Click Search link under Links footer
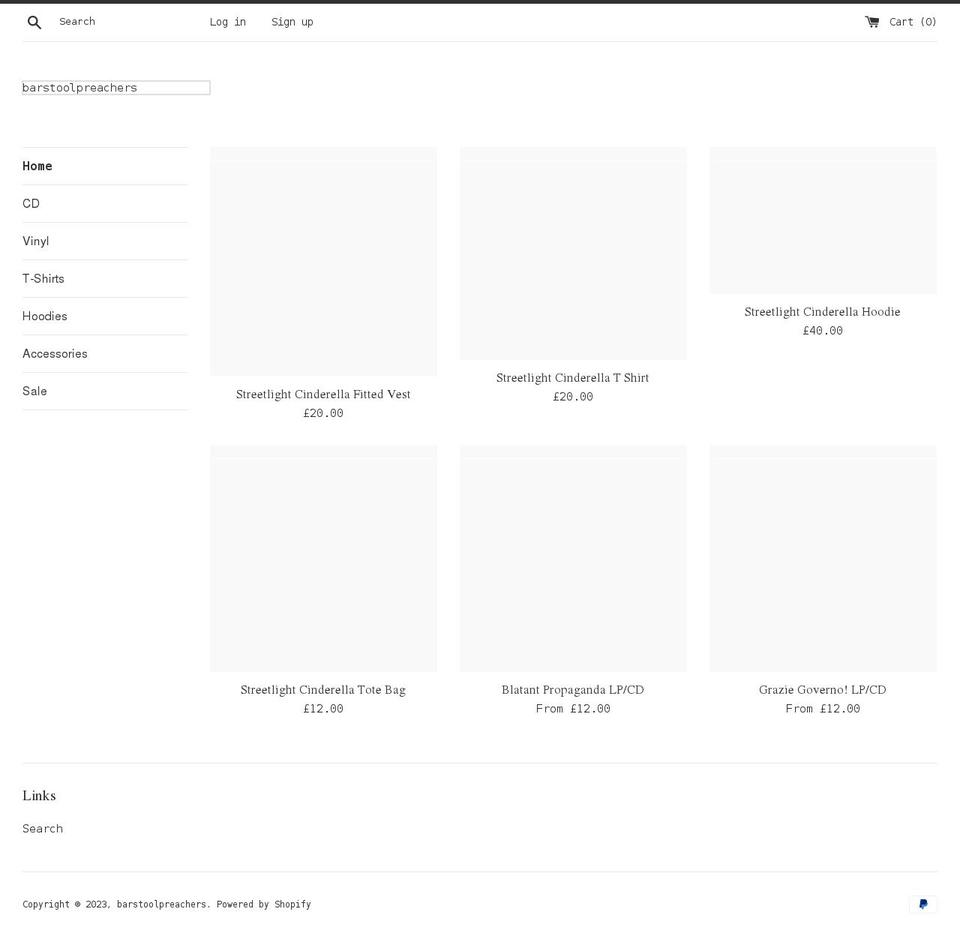 point(43,828)
